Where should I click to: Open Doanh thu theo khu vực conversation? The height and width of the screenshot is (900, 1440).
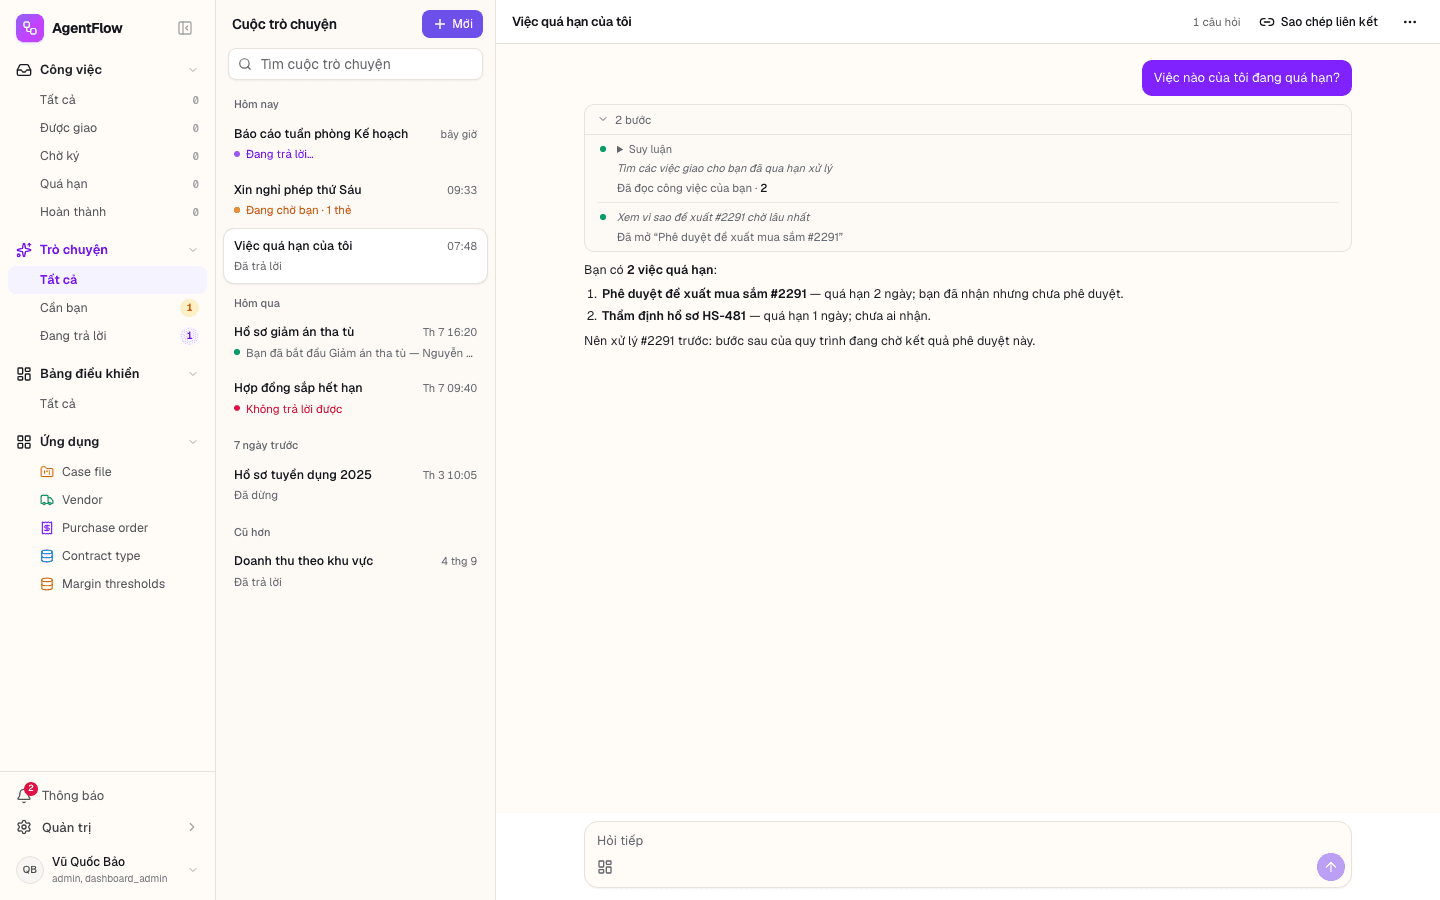tap(355, 571)
